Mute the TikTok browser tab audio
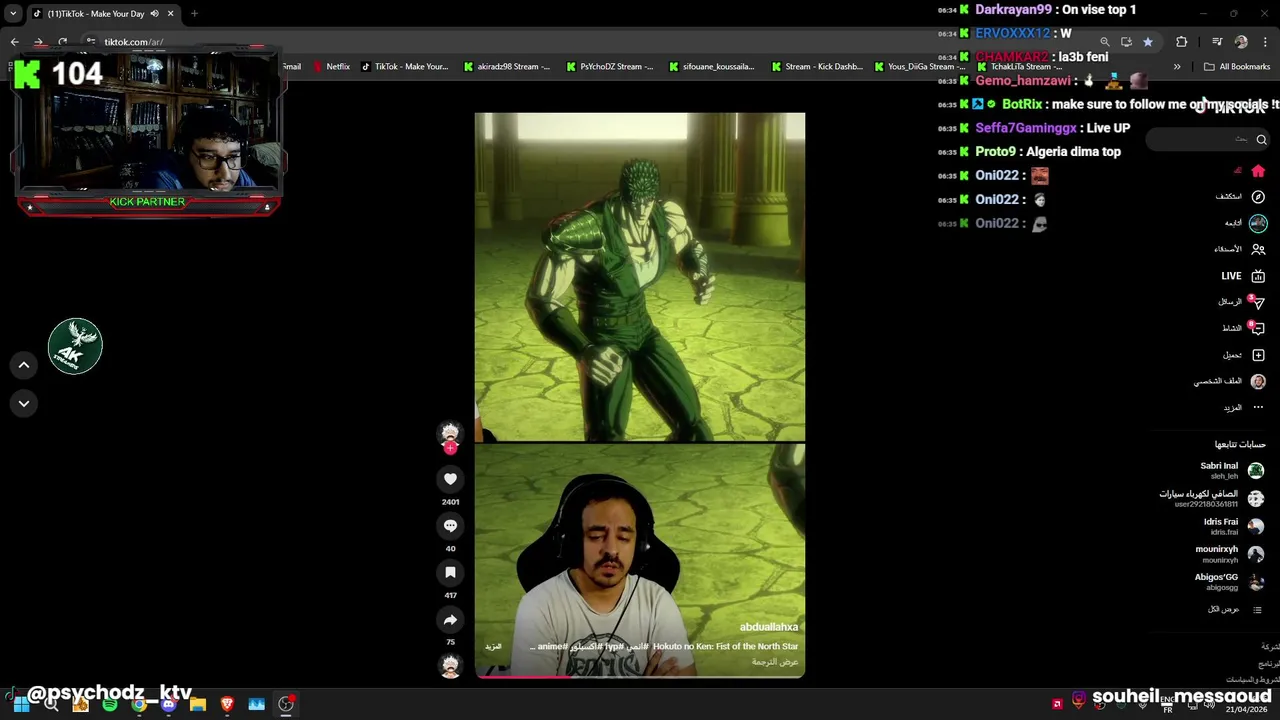The image size is (1280, 720). pyautogui.click(x=154, y=14)
